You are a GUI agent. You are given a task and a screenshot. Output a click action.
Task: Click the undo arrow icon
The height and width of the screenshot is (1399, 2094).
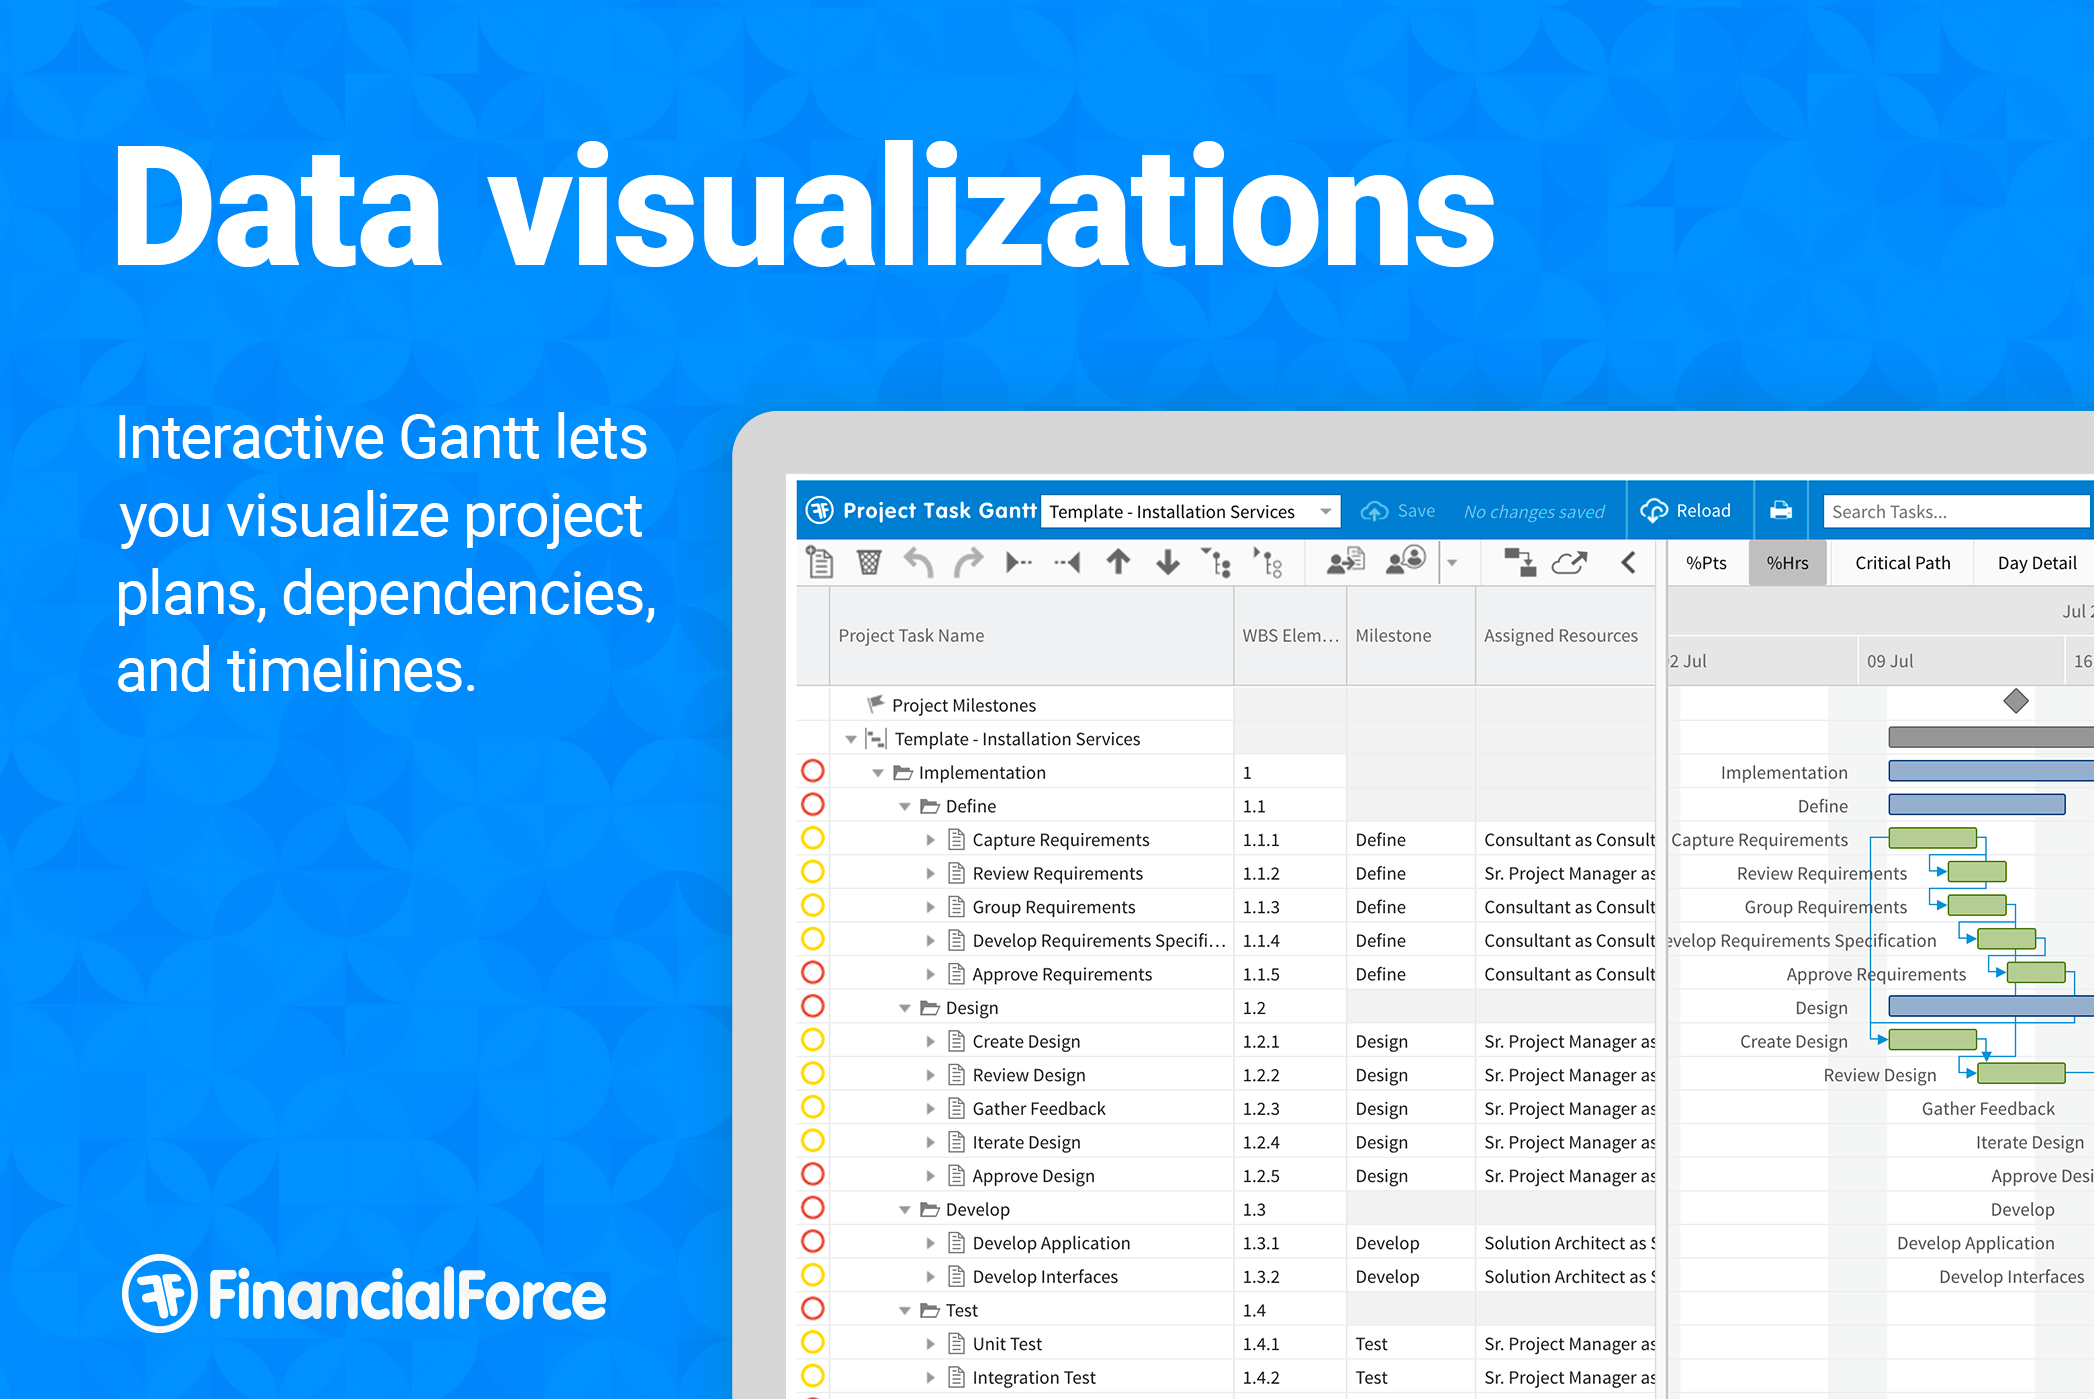(x=918, y=563)
